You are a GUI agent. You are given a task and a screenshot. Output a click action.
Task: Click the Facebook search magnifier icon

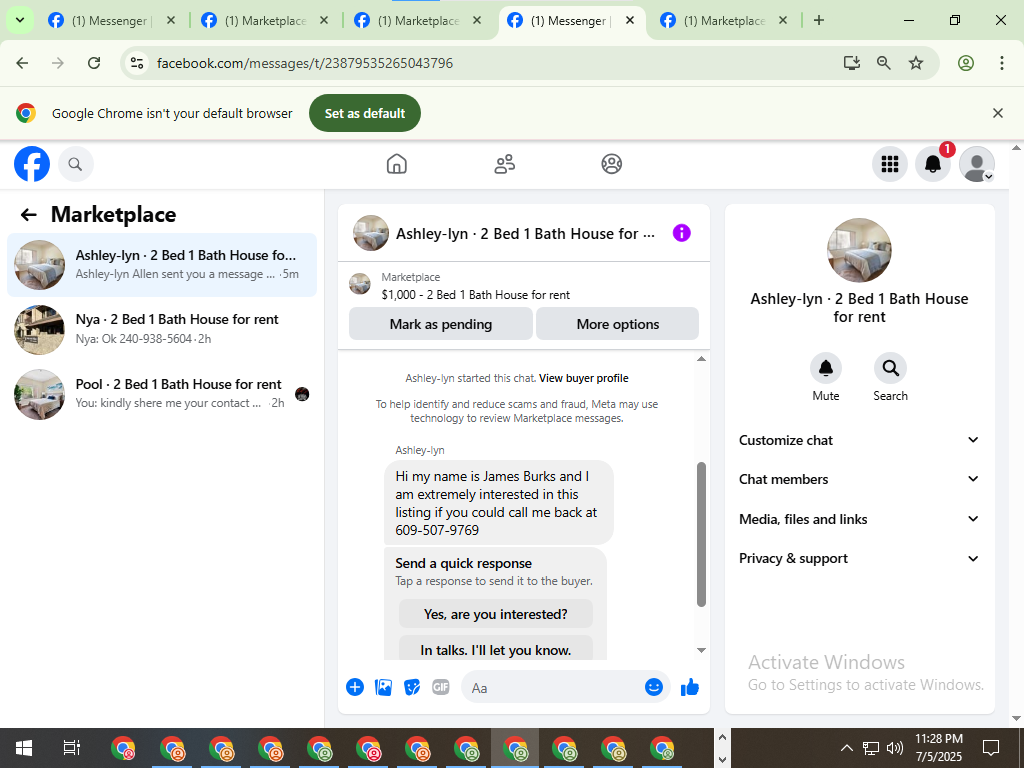(x=76, y=164)
